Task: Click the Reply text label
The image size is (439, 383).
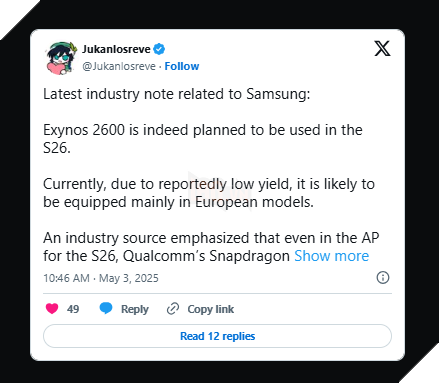Action: coord(135,309)
